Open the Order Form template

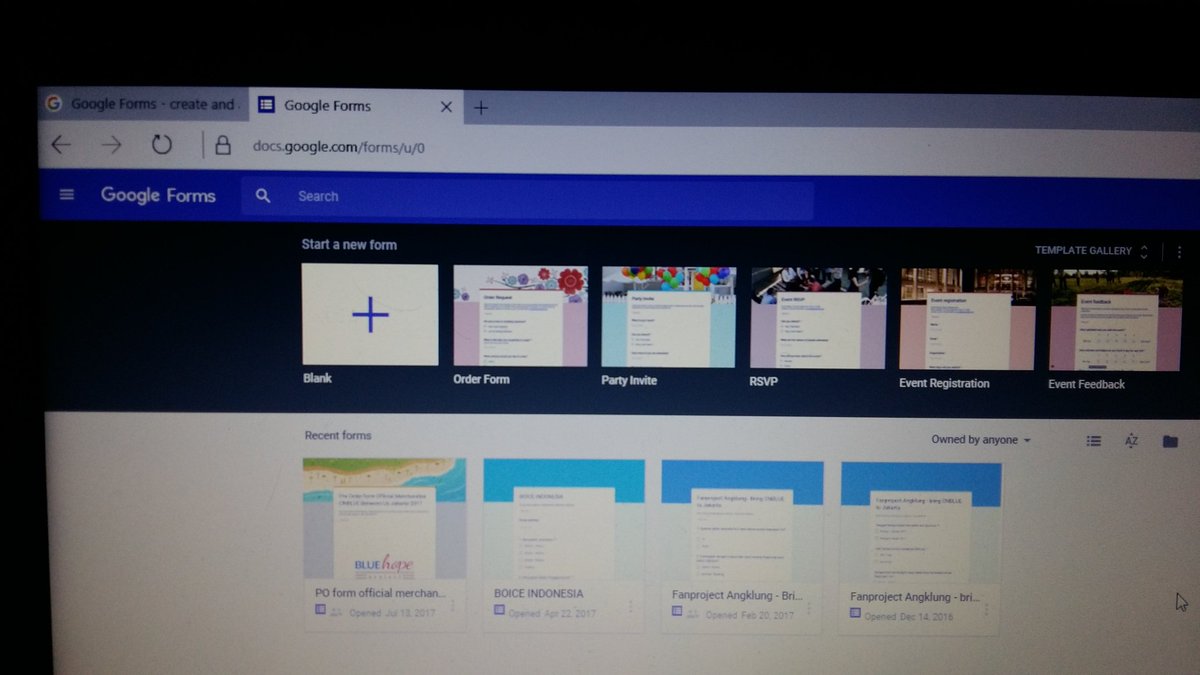point(520,316)
